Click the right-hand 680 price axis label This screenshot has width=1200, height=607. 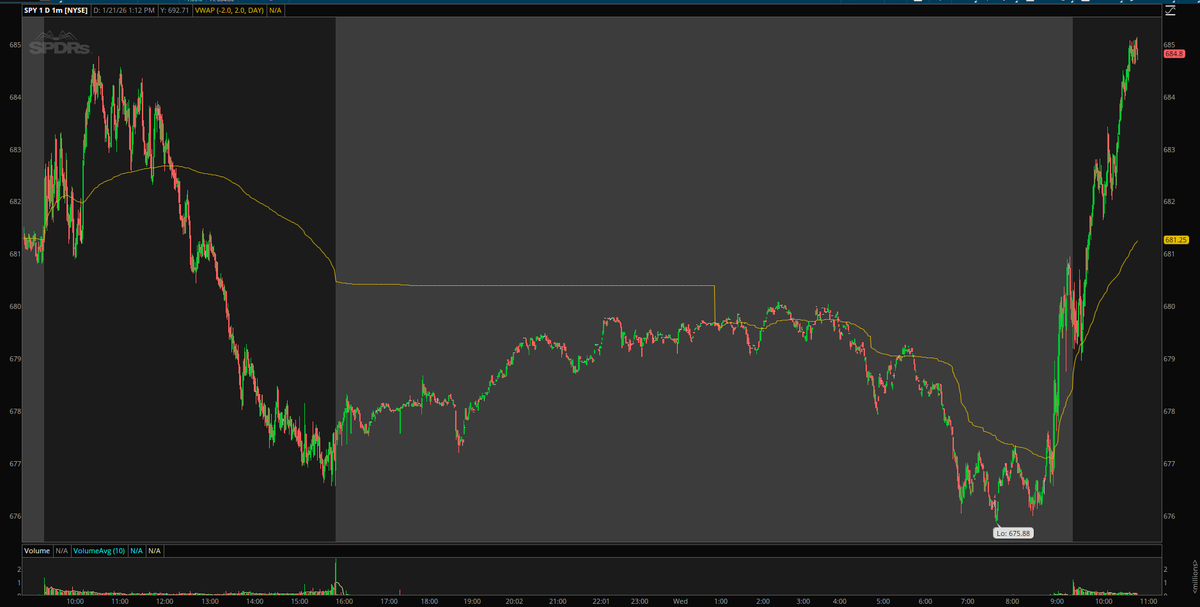coord(1169,306)
